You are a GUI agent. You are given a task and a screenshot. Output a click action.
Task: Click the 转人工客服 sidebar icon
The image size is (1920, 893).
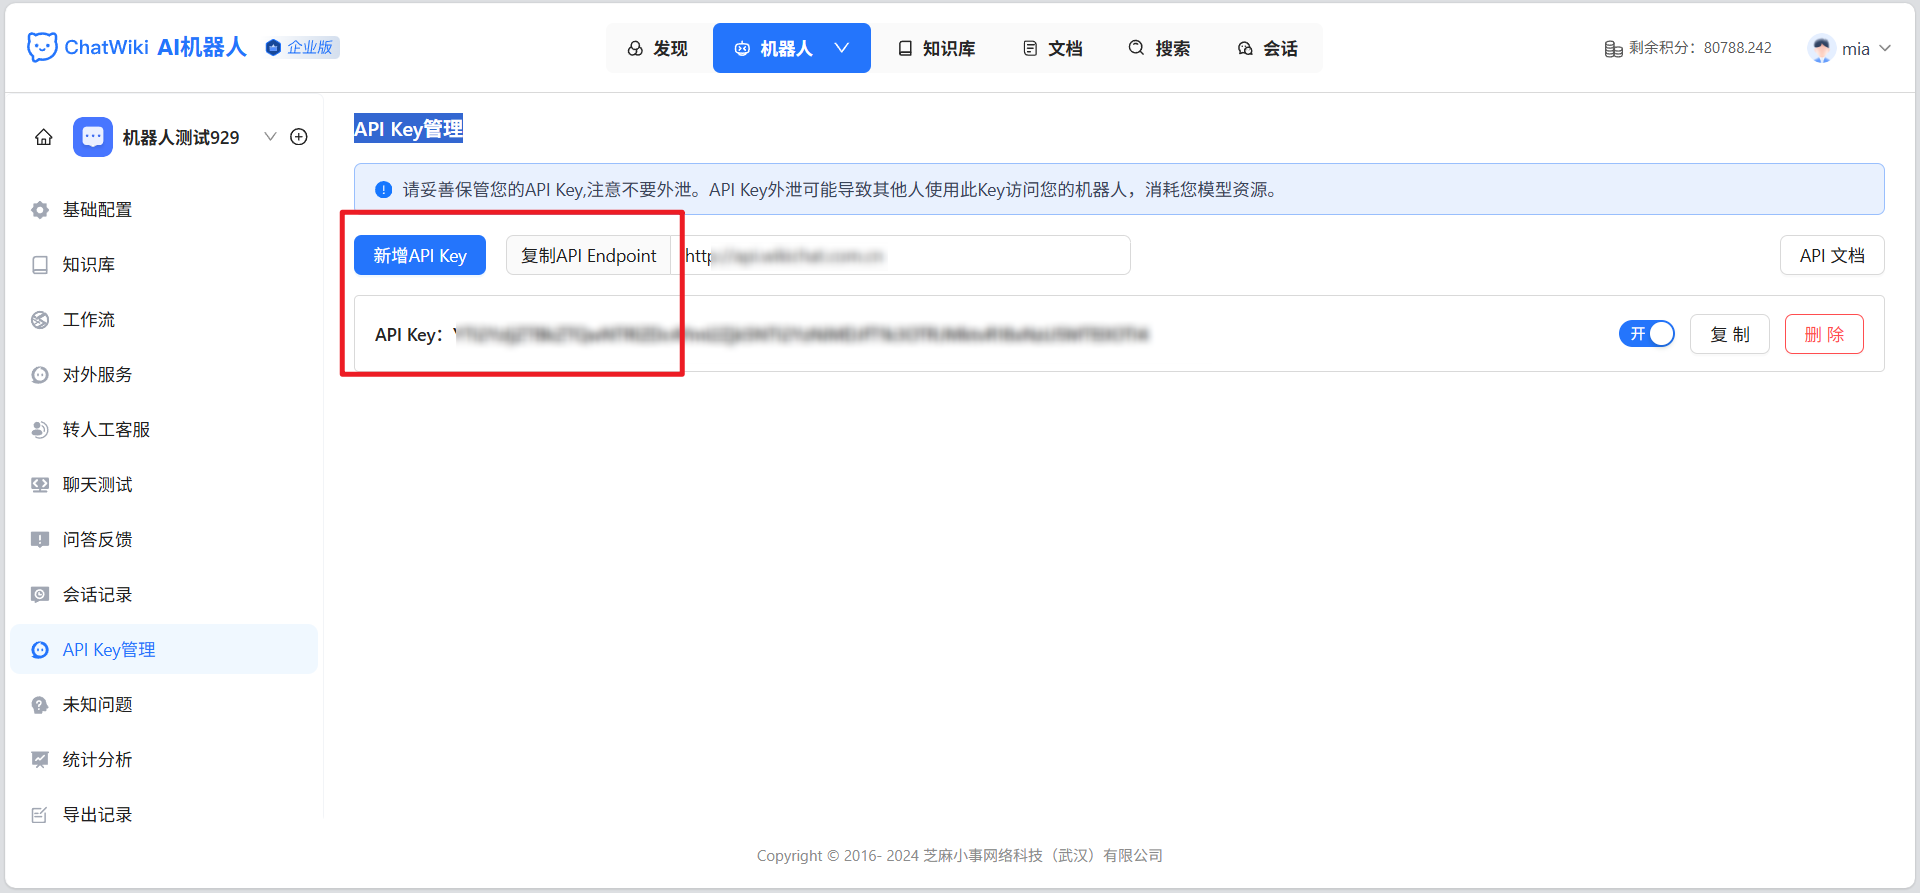[40, 430]
